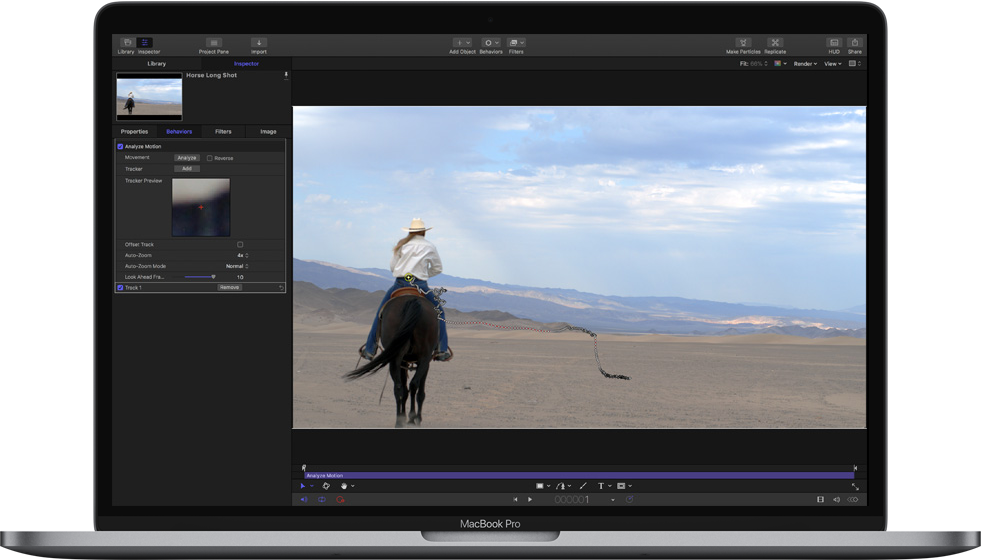Open the Add Object dropdown
The height and width of the screenshot is (560, 981).
pos(462,43)
